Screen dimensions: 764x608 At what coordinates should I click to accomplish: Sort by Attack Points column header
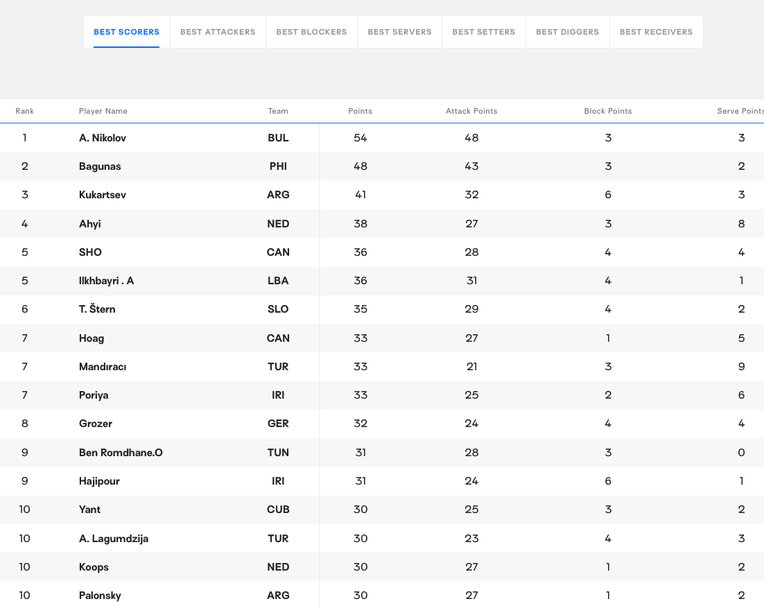[471, 111]
